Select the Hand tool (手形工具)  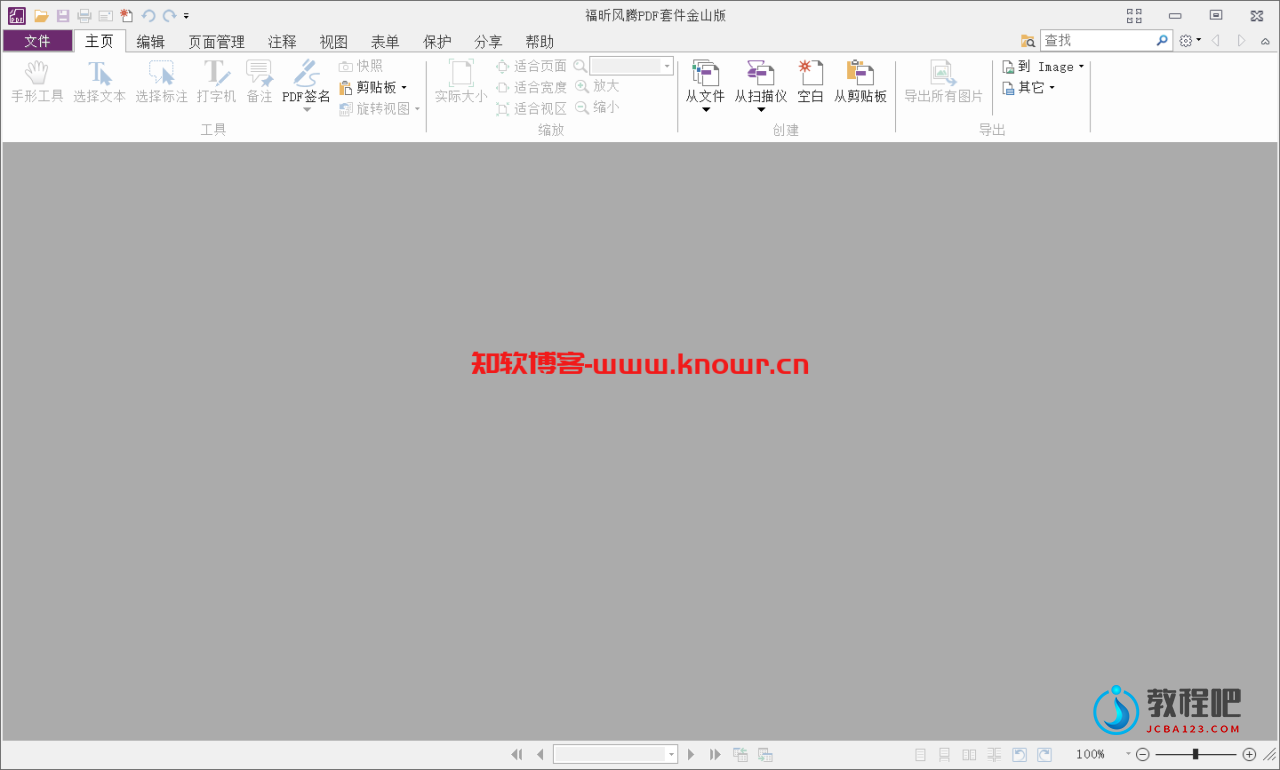coord(37,82)
